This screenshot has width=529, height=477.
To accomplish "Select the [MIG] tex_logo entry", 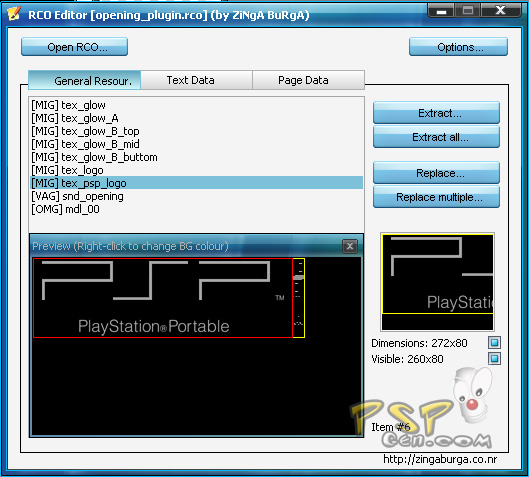I will (x=196, y=170).
